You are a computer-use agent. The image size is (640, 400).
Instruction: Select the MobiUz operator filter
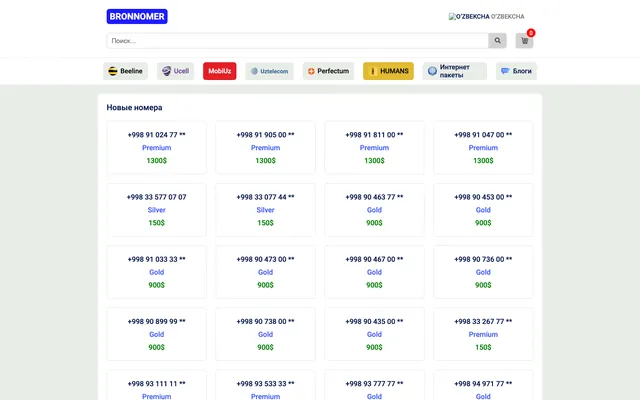point(220,71)
